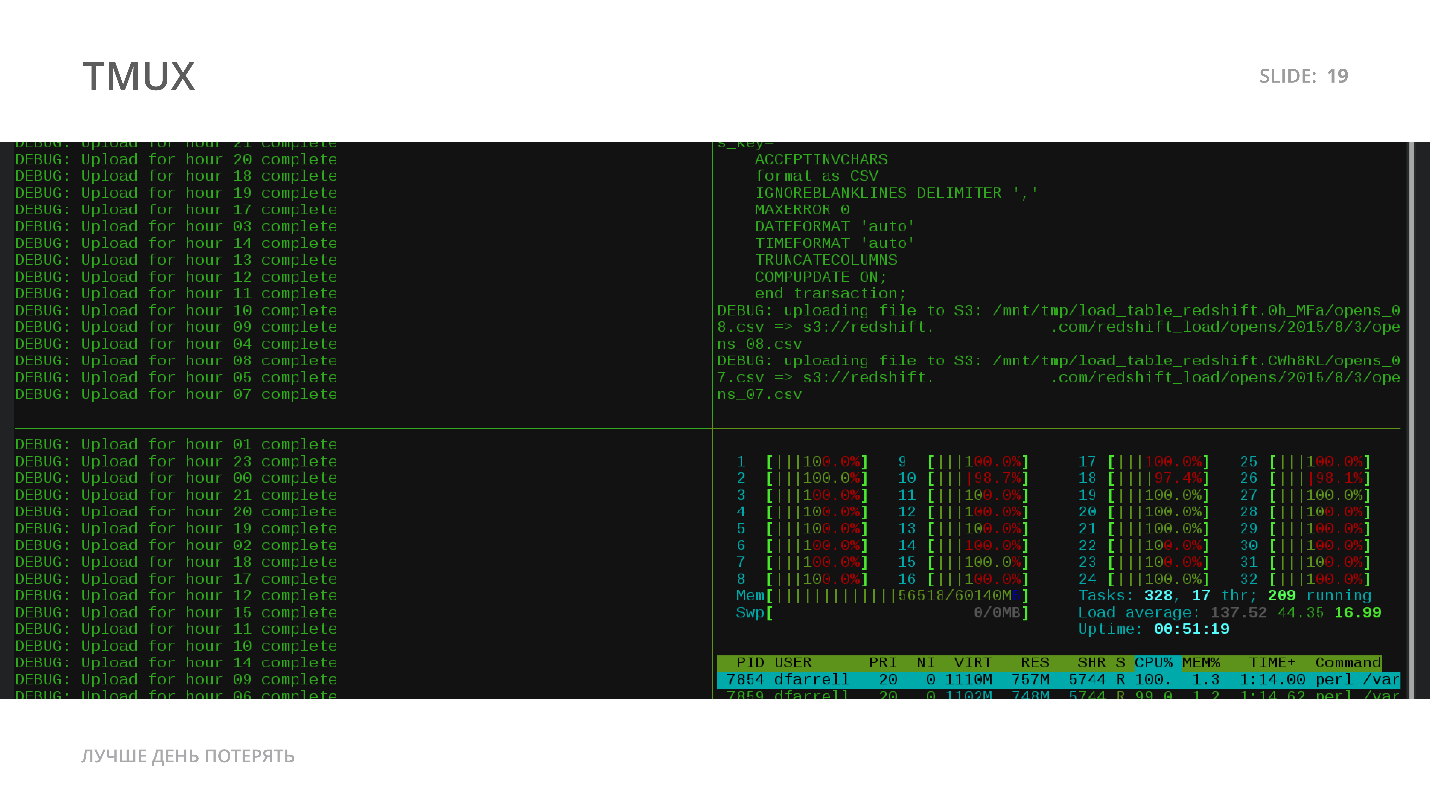
Task: Click CPU core 18 usage meter
Action: [1144, 478]
